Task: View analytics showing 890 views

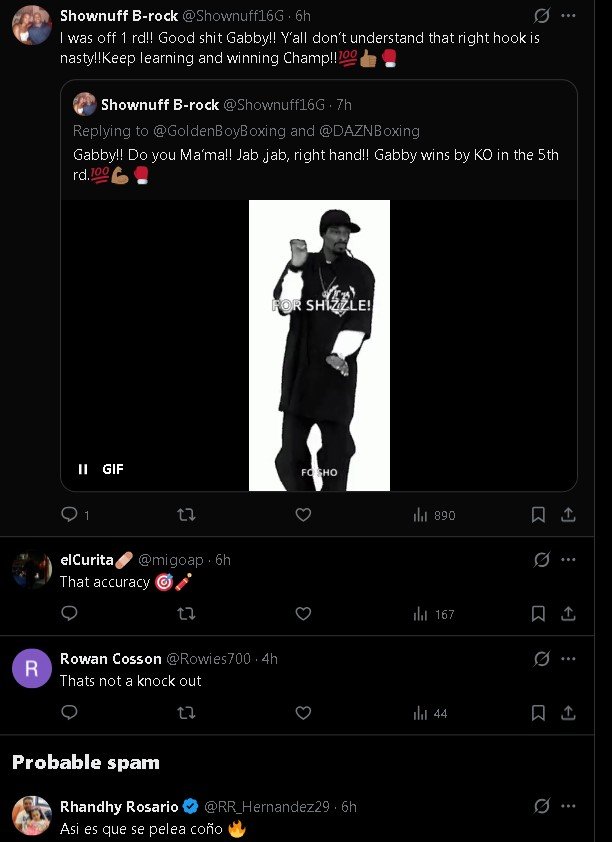Action: click(x=434, y=515)
